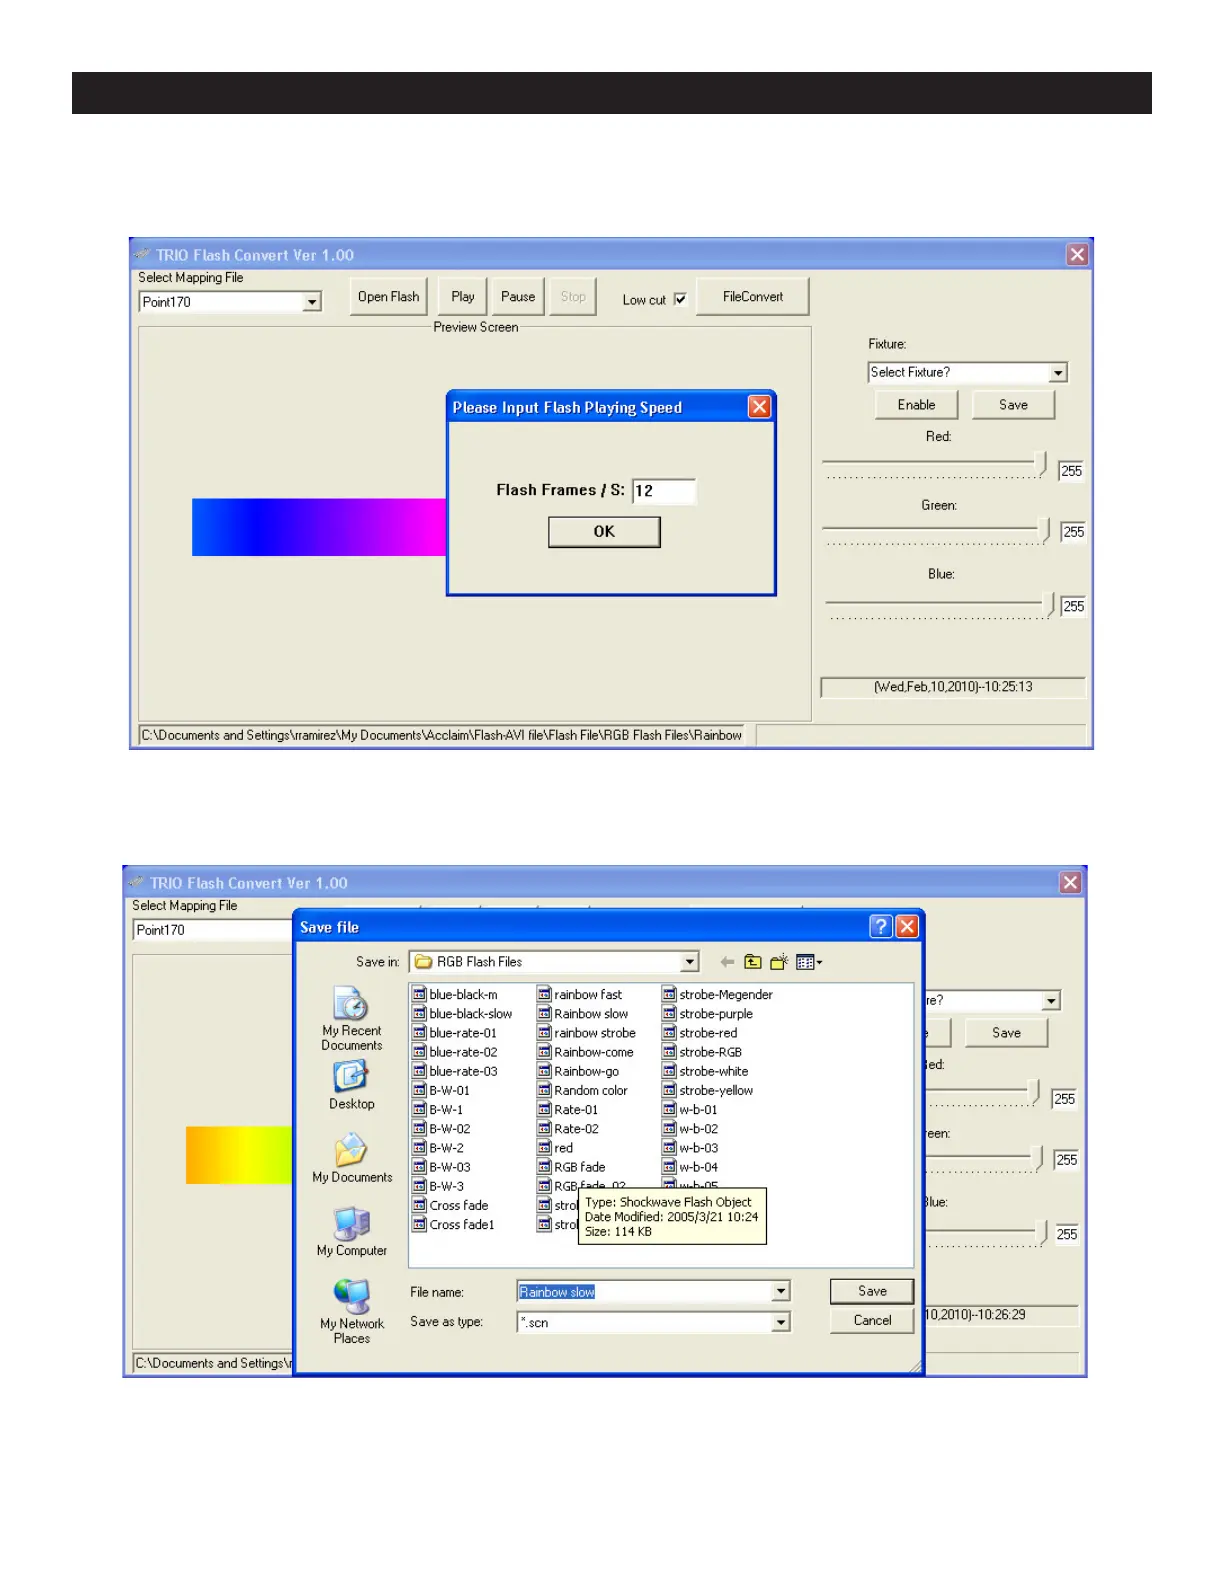This screenshot has width=1224, height=1584.
Task: Create a new folder using toolbar icon
Action: (x=779, y=962)
